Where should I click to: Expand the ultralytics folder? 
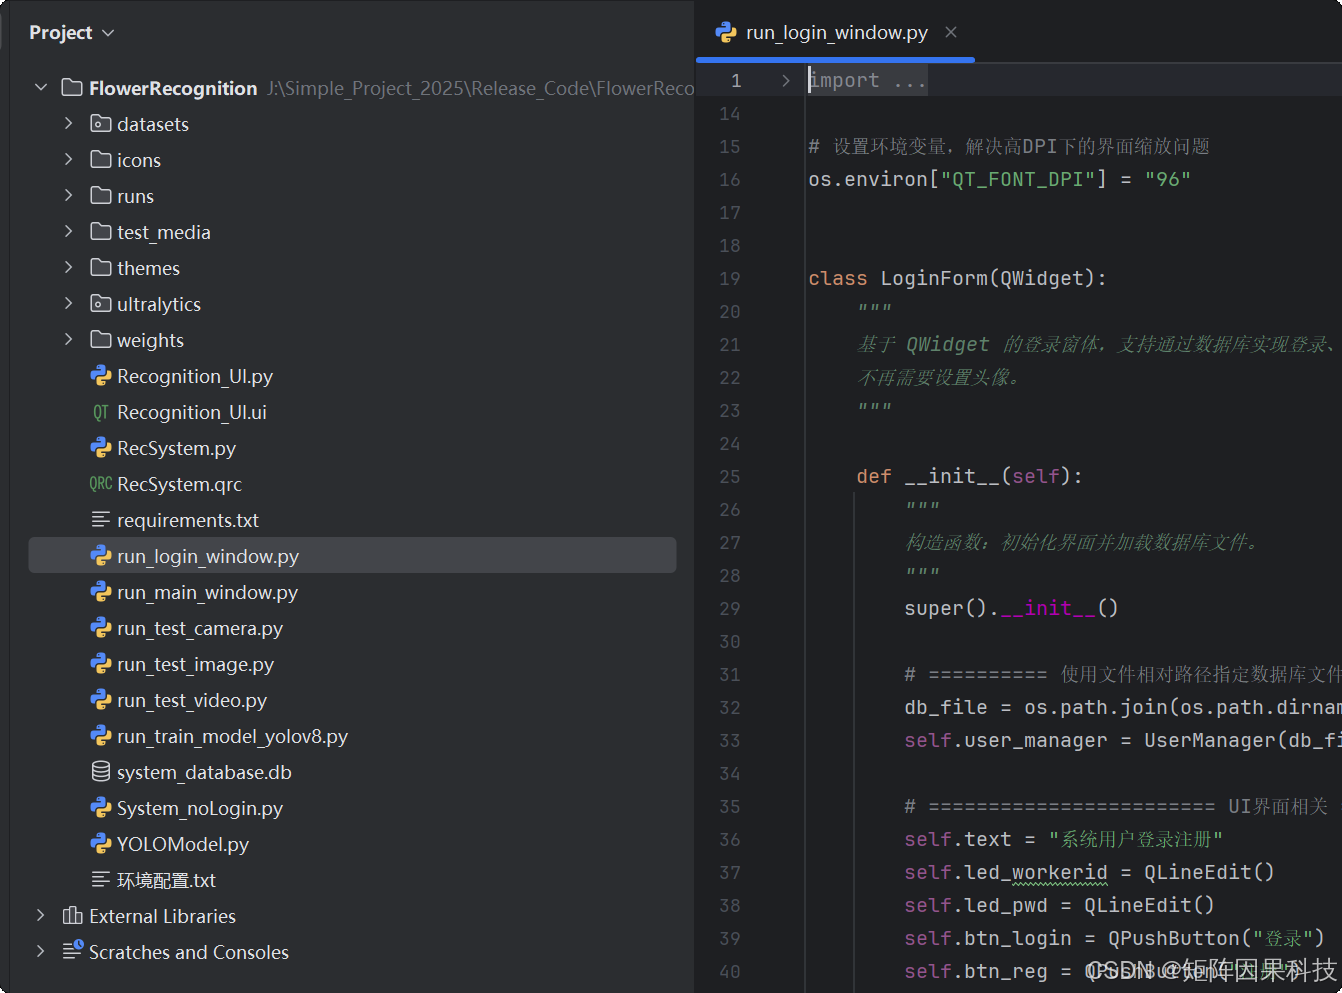[x=68, y=304]
